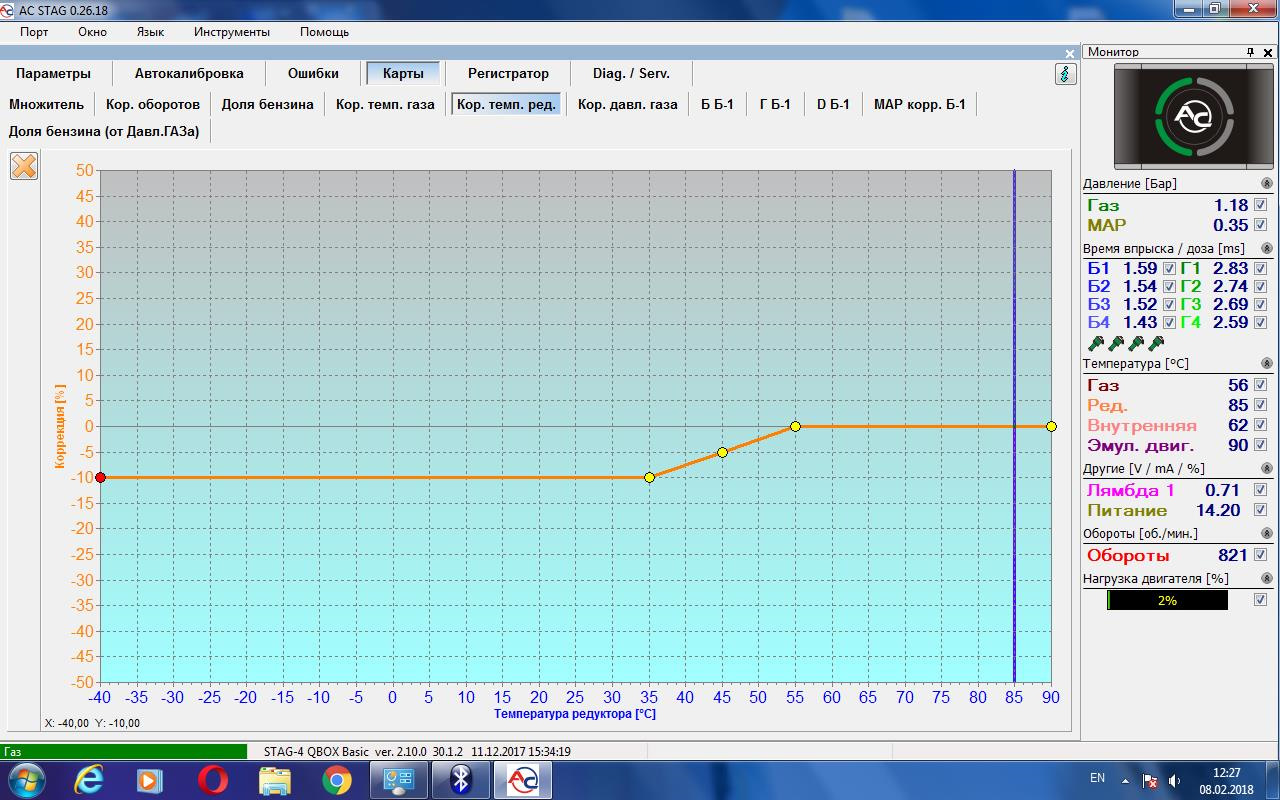Collapse the Температура [°C] section
This screenshot has width=1280, height=800.
(x=1267, y=364)
